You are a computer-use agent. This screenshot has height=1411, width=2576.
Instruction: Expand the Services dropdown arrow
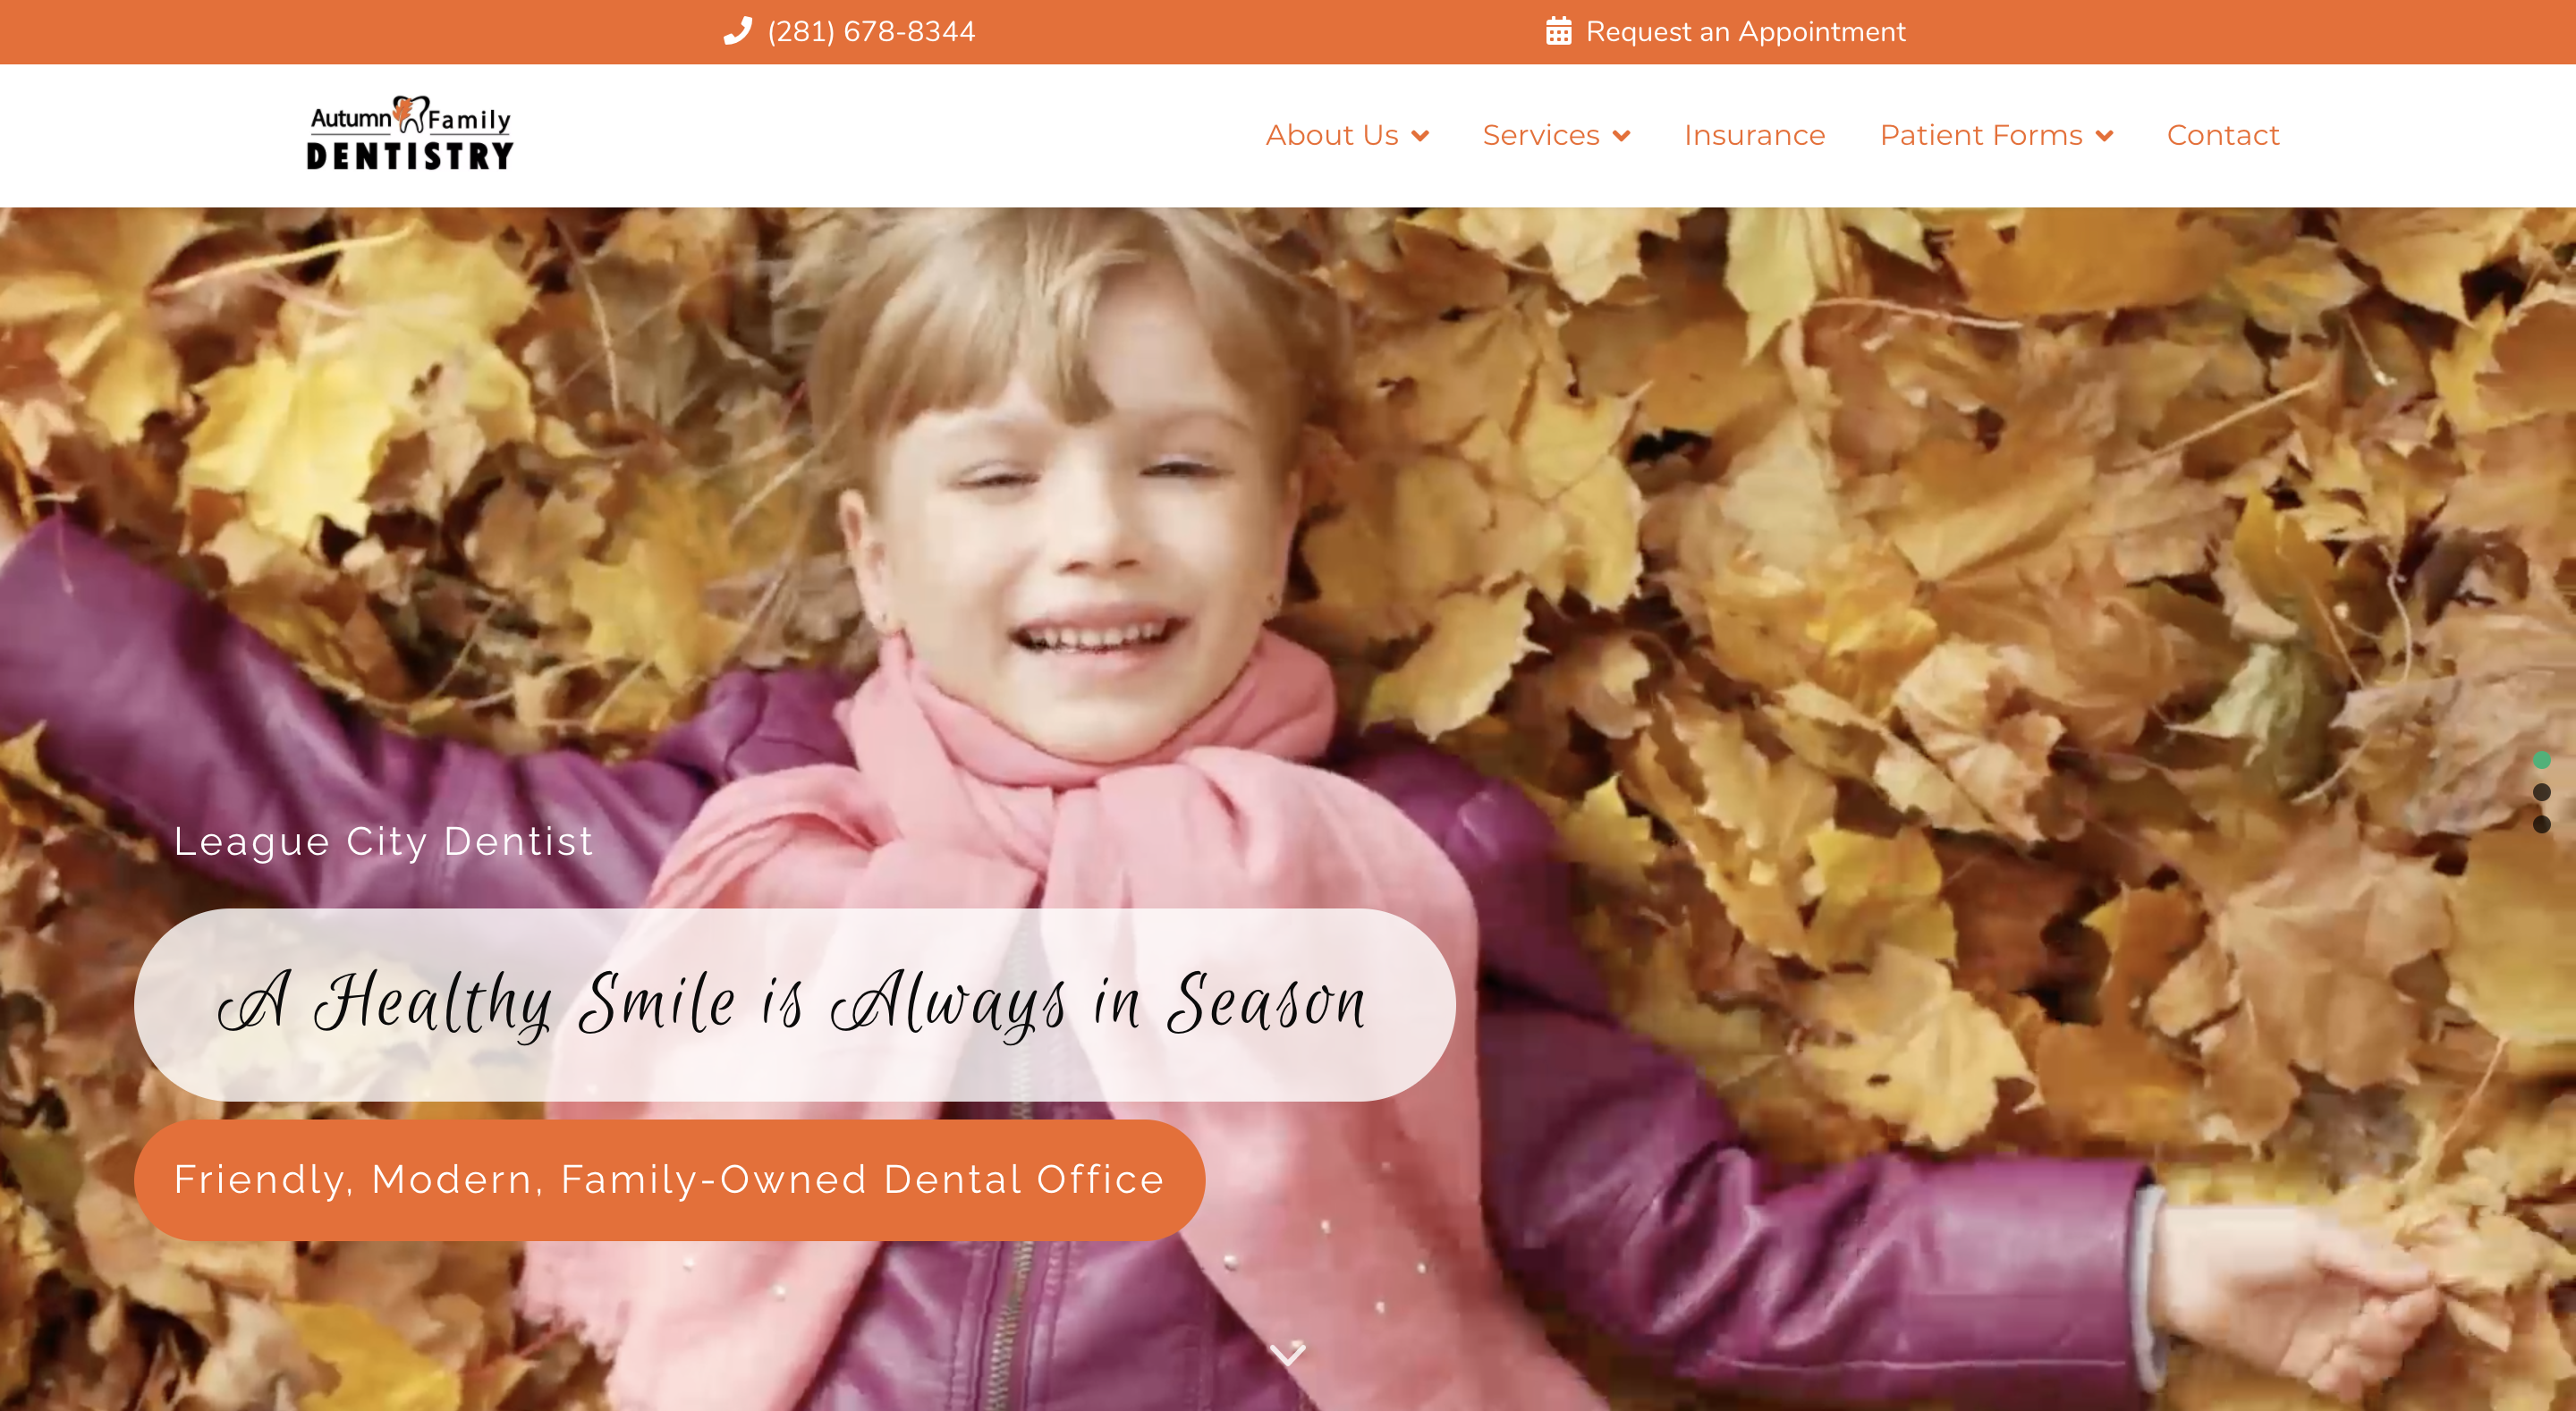tap(1621, 136)
